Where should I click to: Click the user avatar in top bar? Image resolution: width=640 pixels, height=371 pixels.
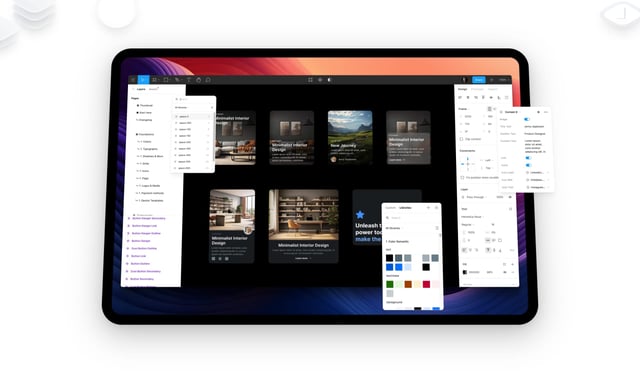click(464, 80)
